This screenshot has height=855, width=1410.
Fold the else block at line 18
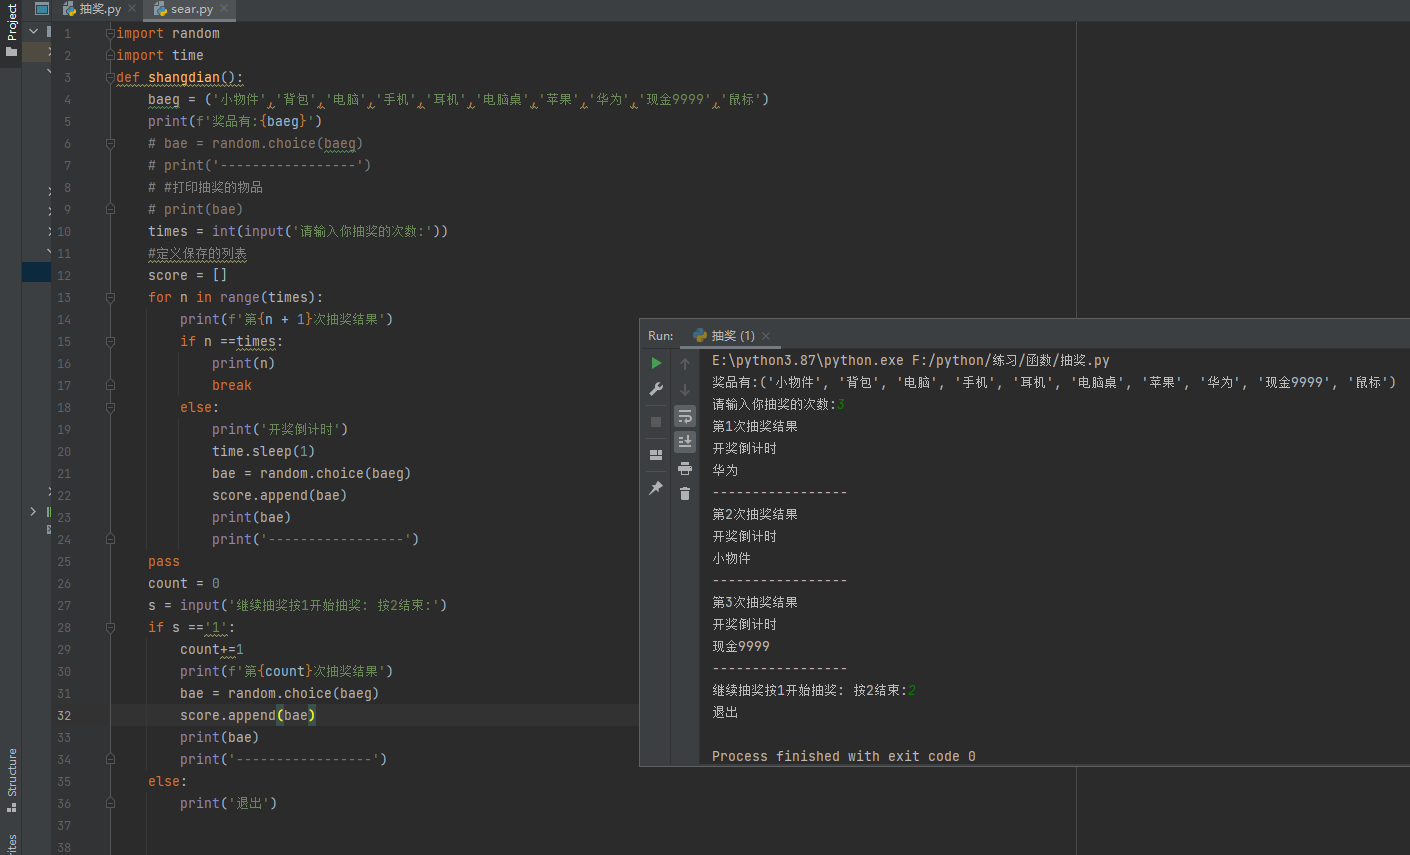click(x=110, y=407)
